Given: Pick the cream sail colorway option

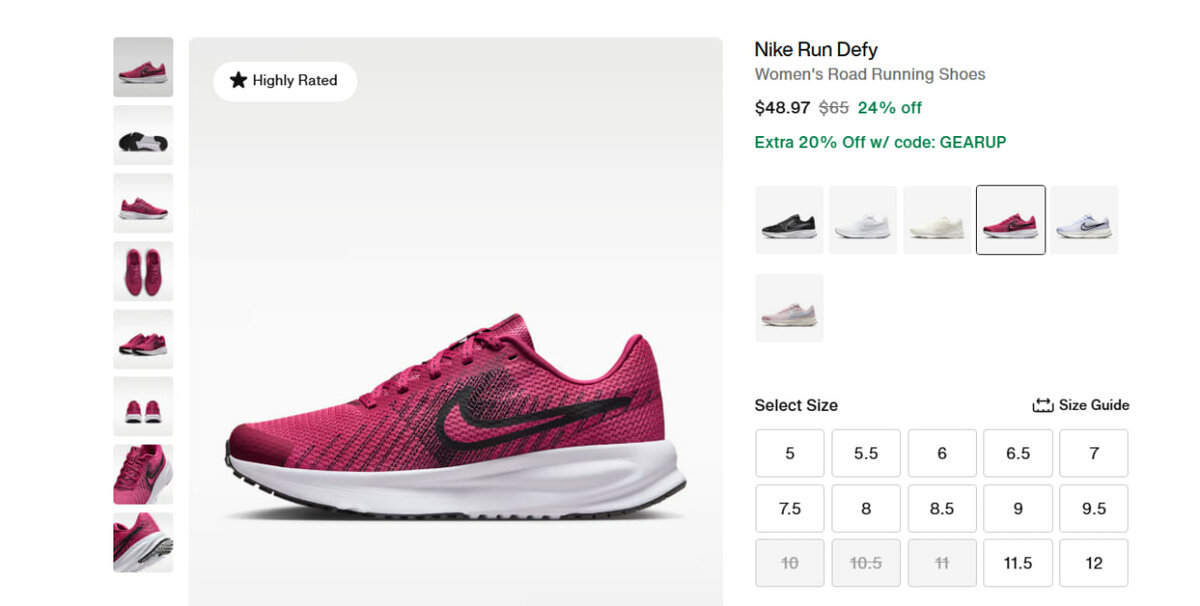Looking at the screenshot, I should click(937, 220).
